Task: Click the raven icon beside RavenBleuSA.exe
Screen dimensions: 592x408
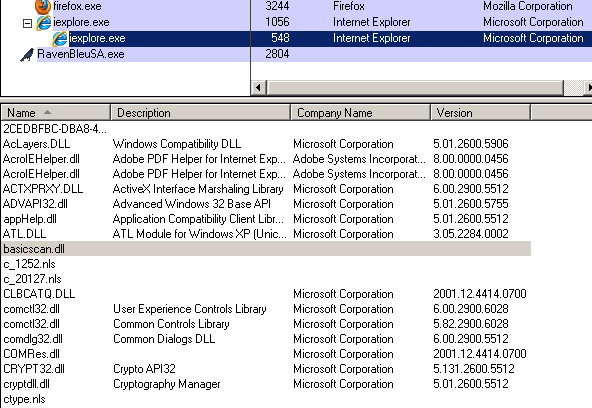Action: pyautogui.click(x=27, y=55)
